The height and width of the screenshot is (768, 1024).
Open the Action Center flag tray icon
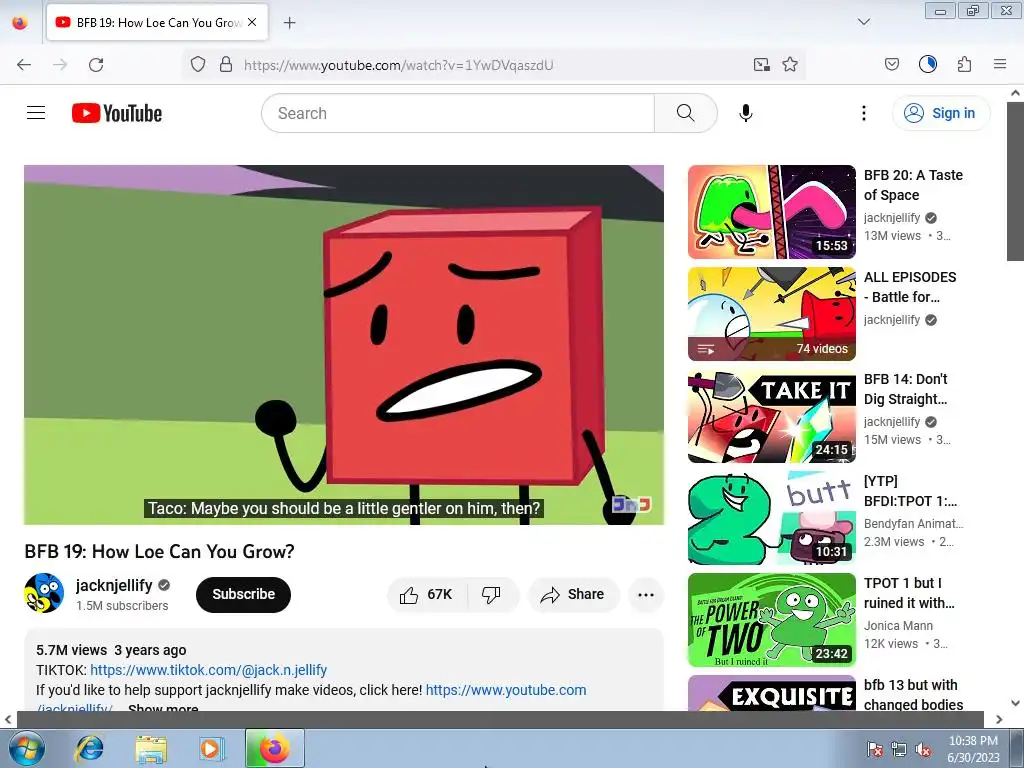pos(874,749)
